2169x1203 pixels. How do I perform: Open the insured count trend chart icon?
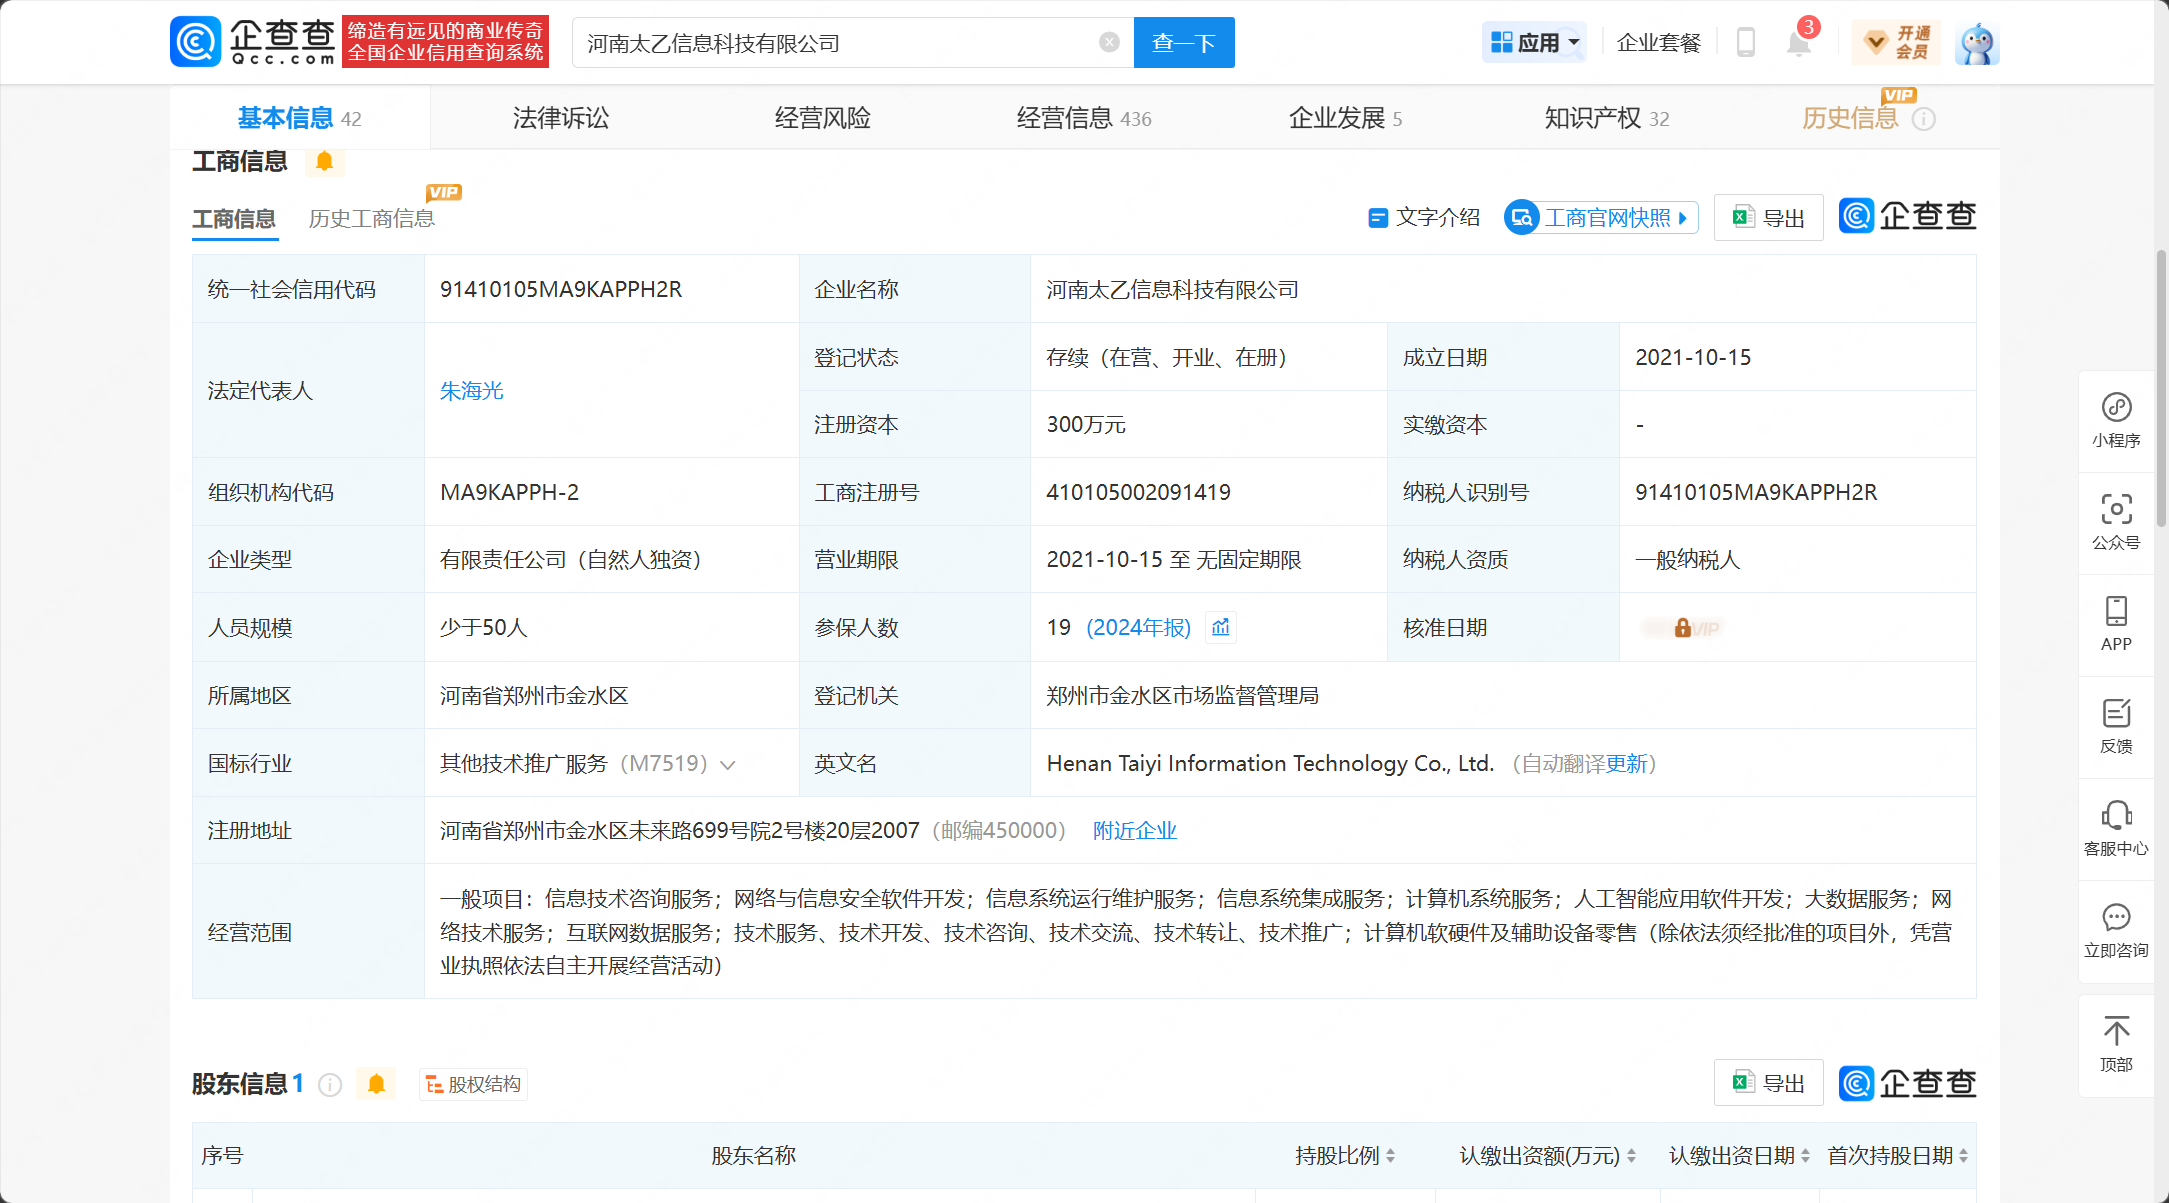(x=1221, y=628)
